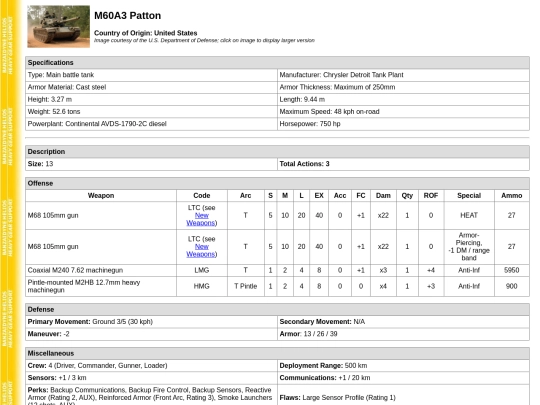Viewport: 540px width, 405px height.
Task: Select Armor Material: Cast steel cell
Action: pos(151,87)
